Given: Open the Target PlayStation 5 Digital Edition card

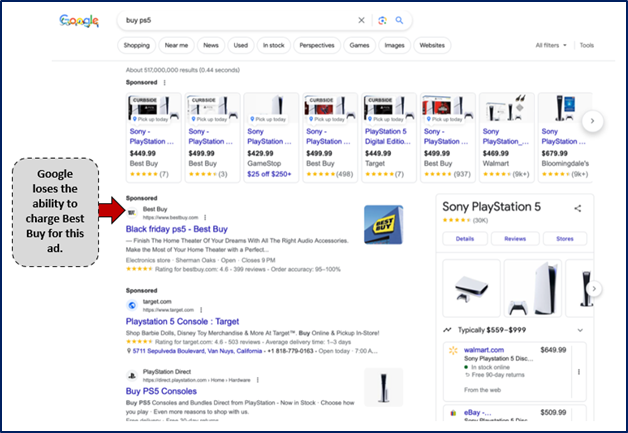Looking at the screenshot, I should click(x=389, y=137).
